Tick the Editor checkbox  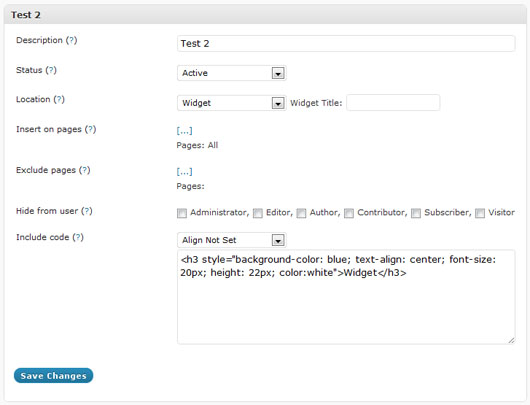[258, 213]
